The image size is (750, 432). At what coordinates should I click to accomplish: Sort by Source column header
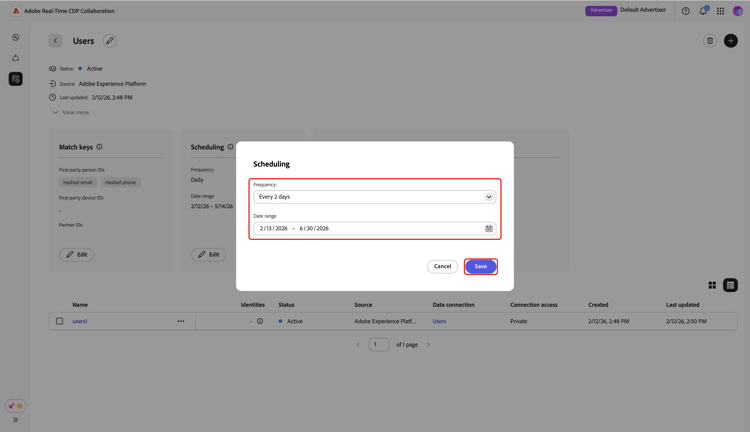tap(363, 305)
